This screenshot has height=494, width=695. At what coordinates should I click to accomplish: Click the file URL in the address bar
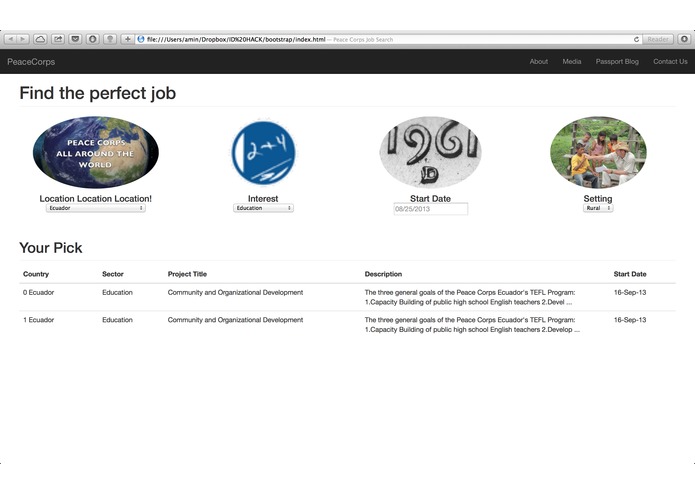point(236,39)
